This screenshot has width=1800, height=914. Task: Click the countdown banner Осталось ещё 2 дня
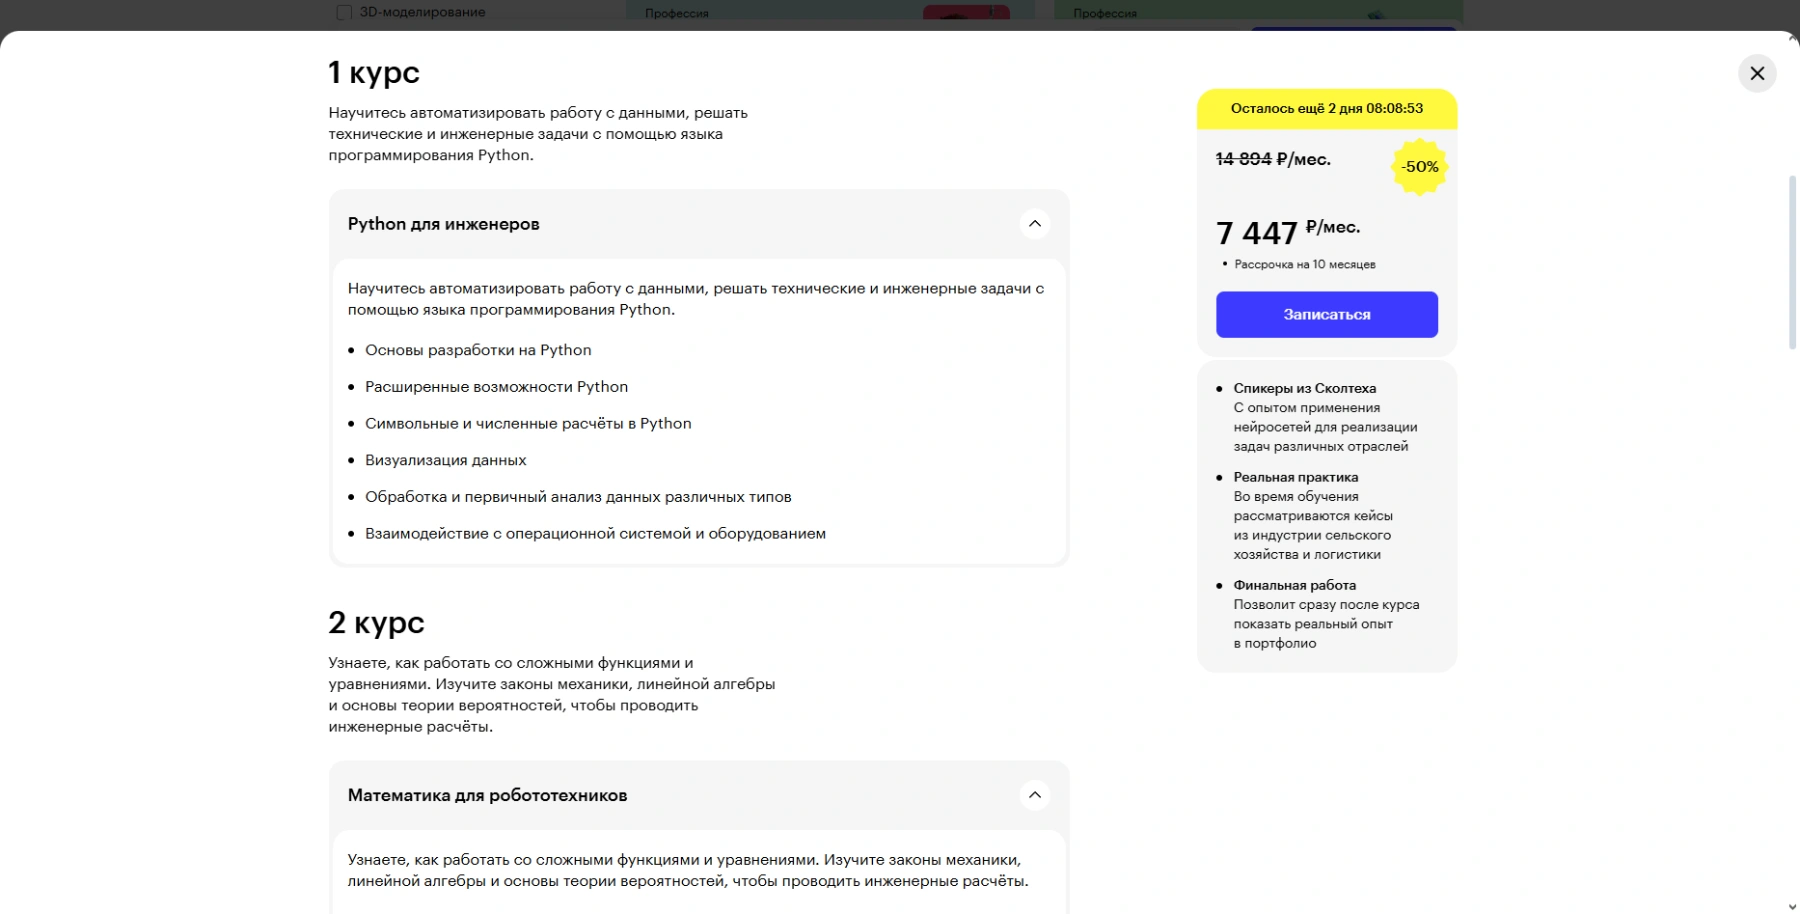pyautogui.click(x=1326, y=107)
